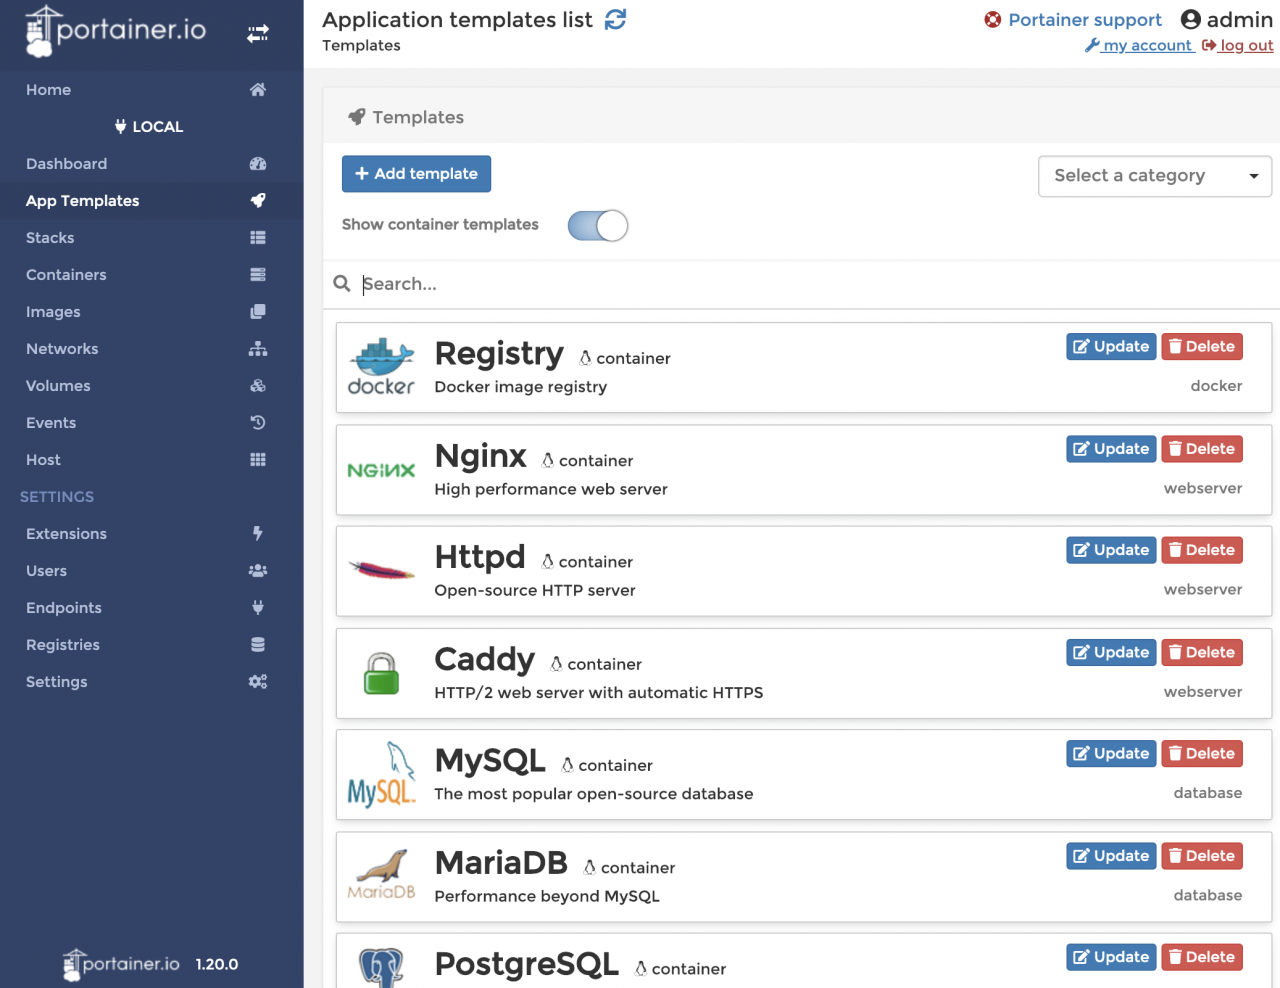Click the Users group icon
The image size is (1280, 988).
point(258,571)
